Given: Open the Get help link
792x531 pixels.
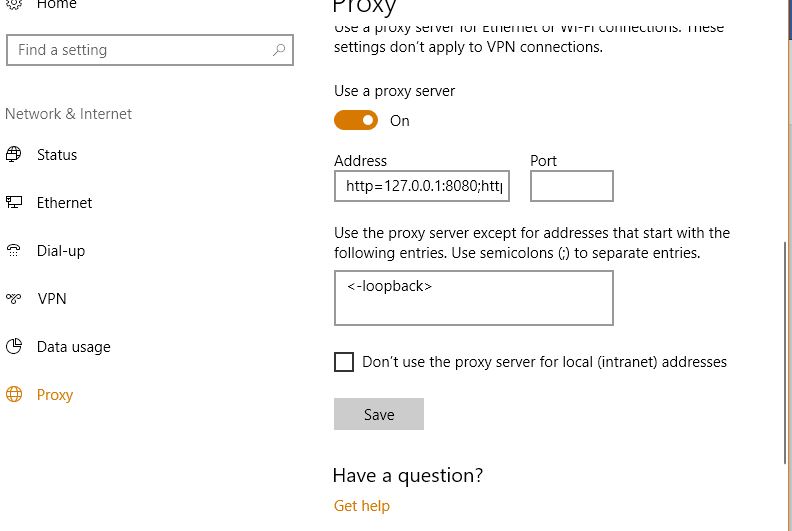Looking at the screenshot, I should point(362,505).
